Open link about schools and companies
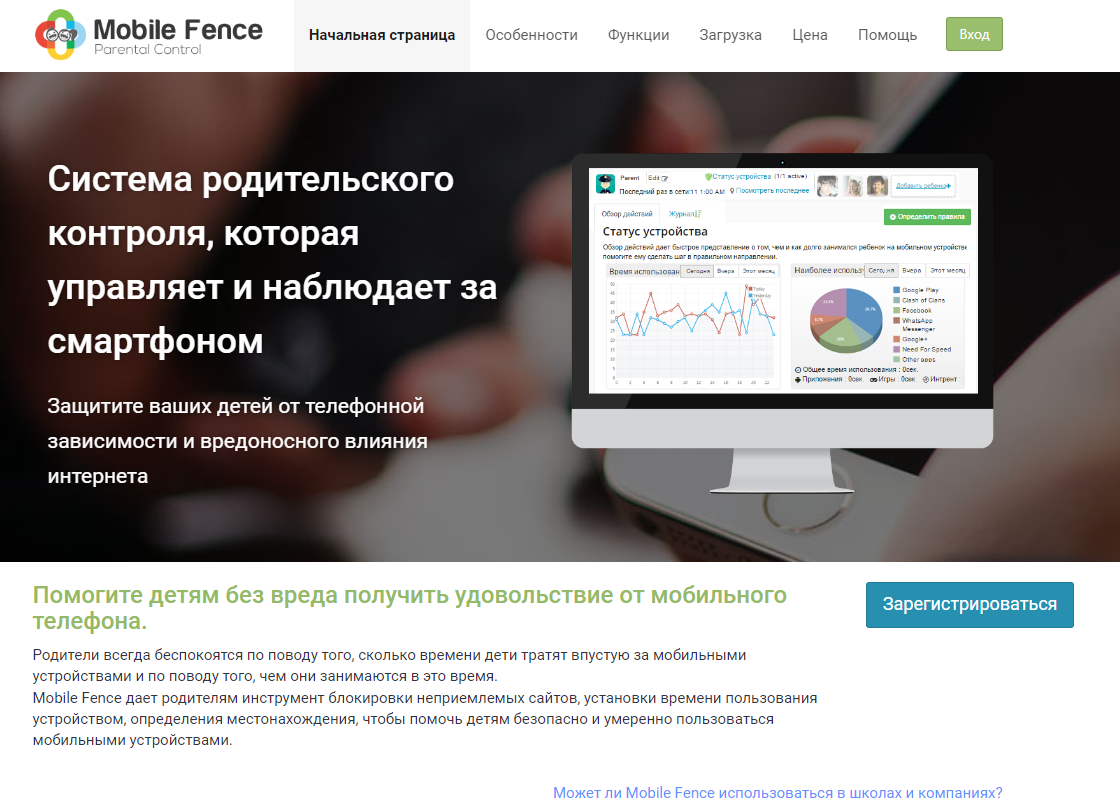This screenshot has height=799, width=1120. tap(777, 792)
